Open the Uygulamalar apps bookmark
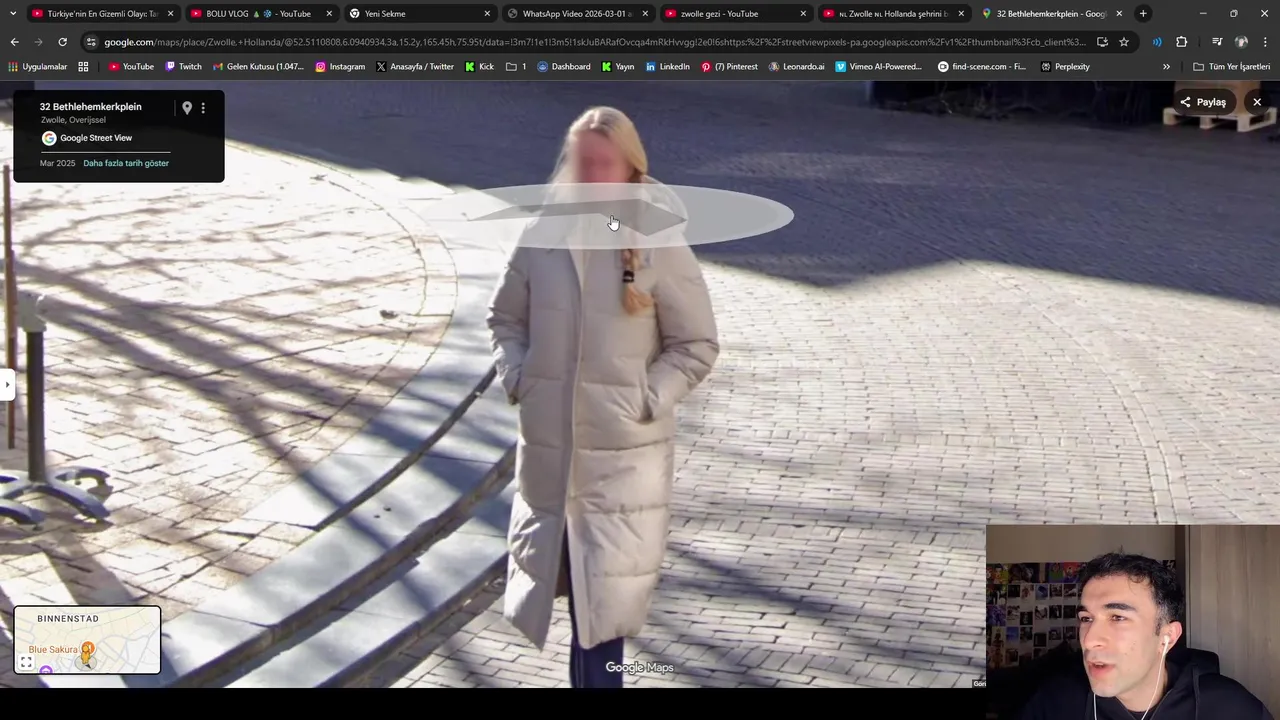 coord(37,66)
